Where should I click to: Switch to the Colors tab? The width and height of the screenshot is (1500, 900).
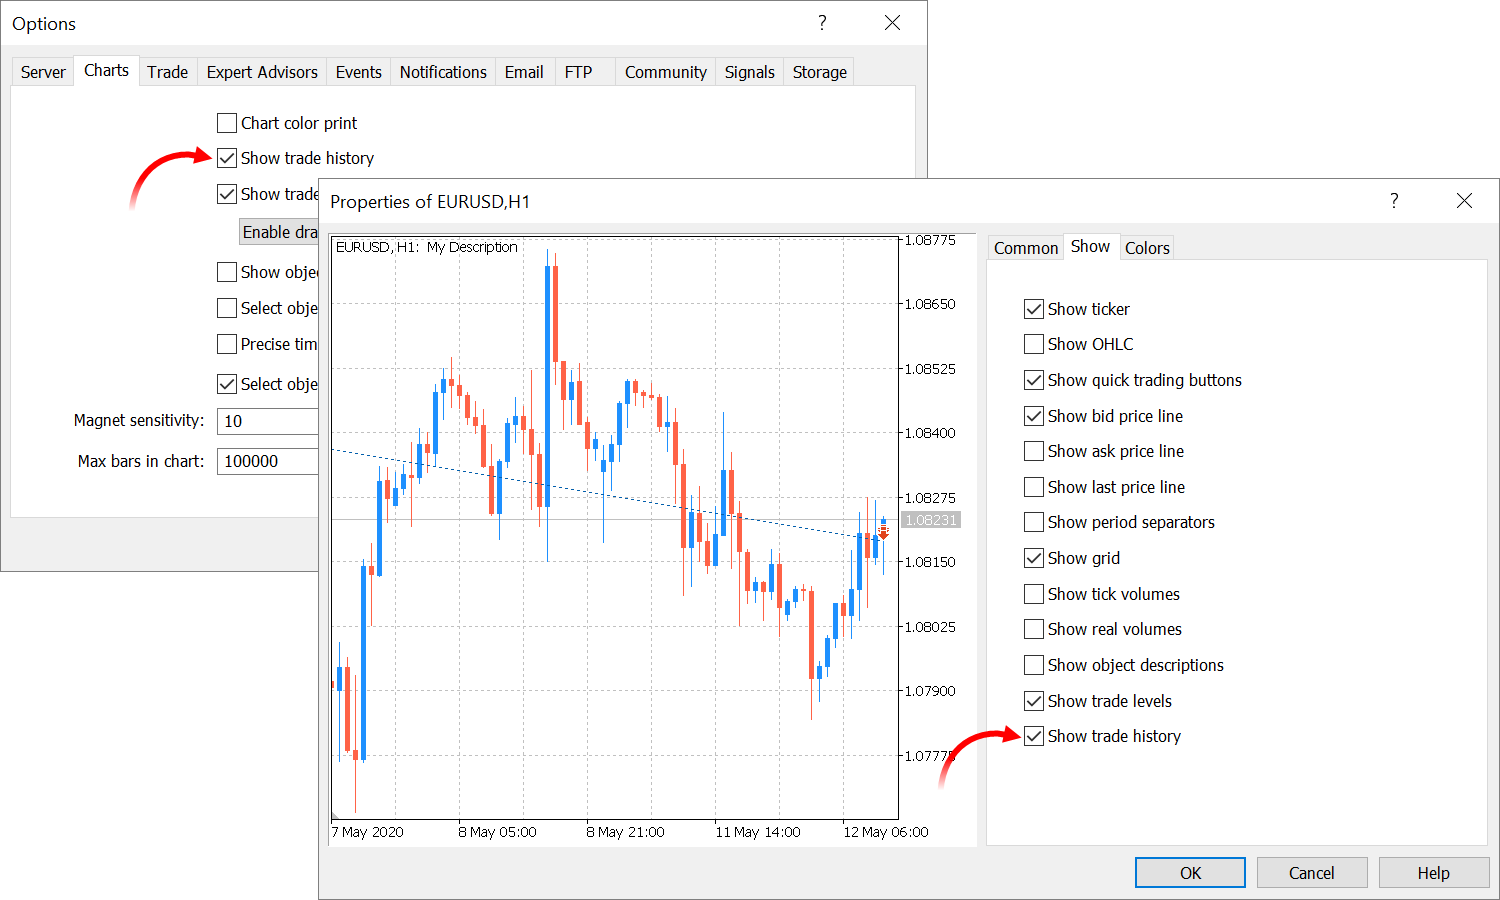tap(1146, 247)
